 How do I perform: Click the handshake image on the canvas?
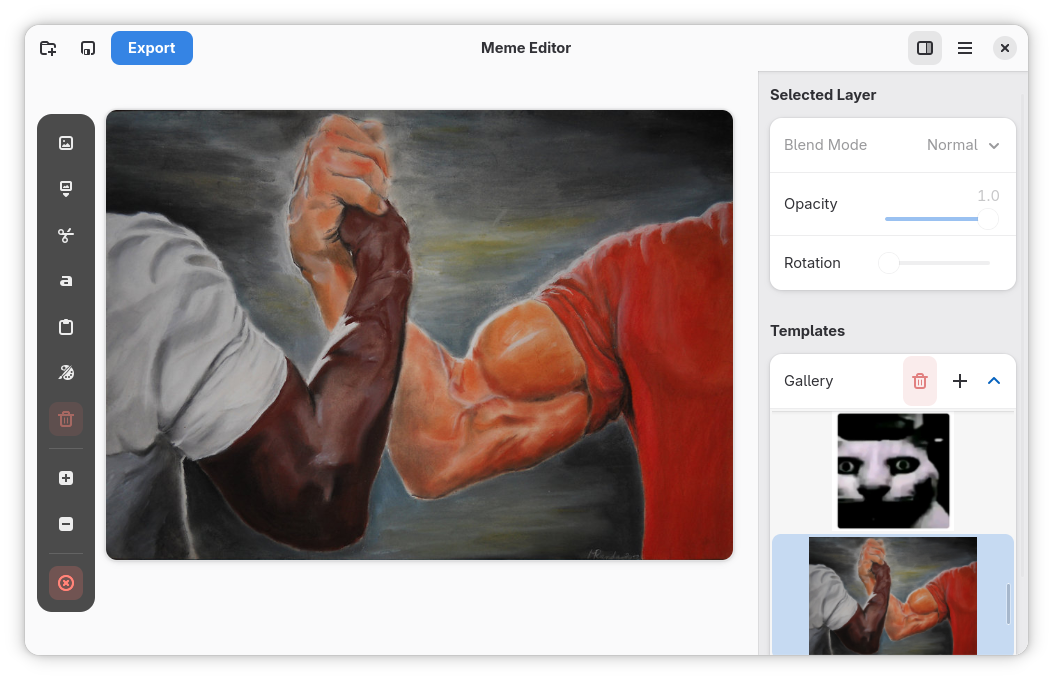point(420,335)
